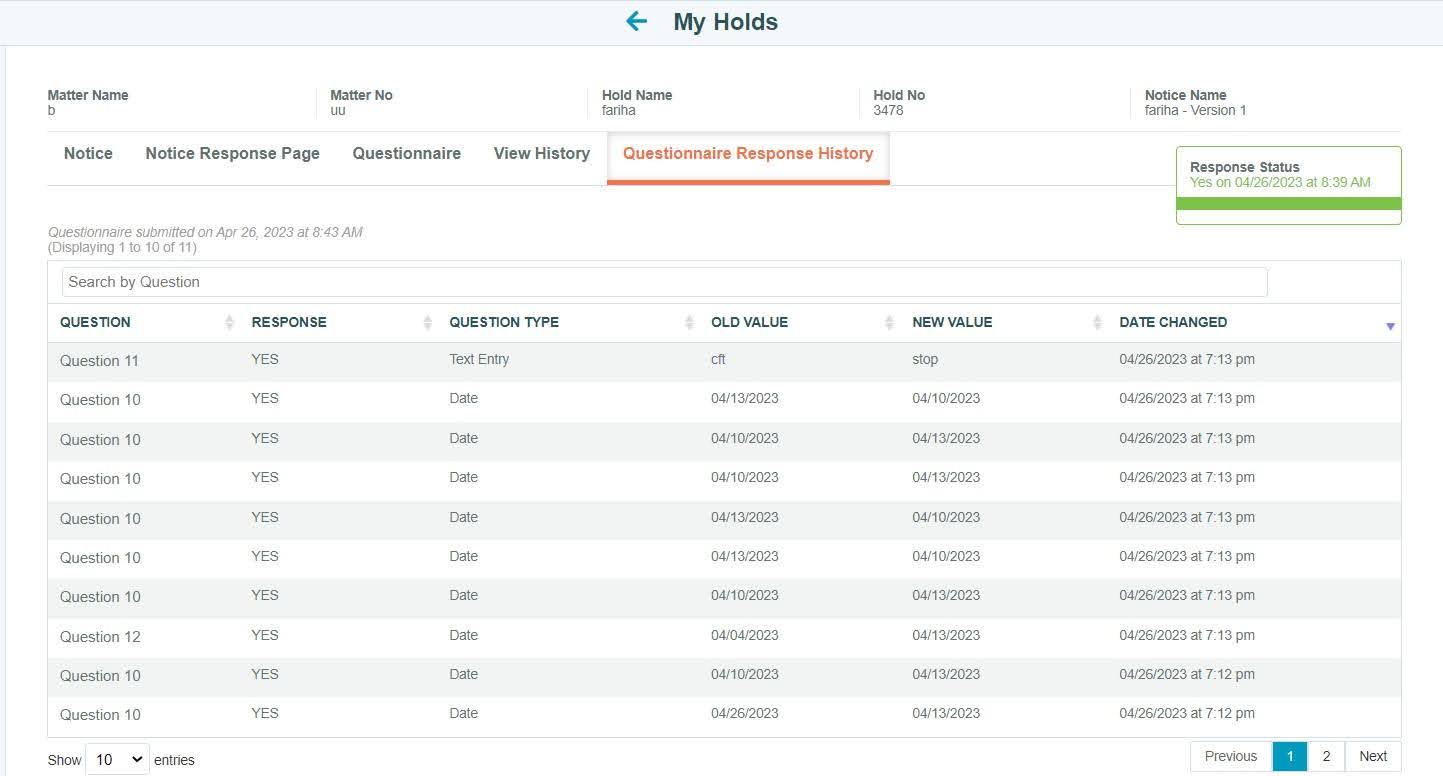The width and height of the screenshot is (1443, 776).
Task: Click the QUESTION TYPE column header
Action: point(504,322)
